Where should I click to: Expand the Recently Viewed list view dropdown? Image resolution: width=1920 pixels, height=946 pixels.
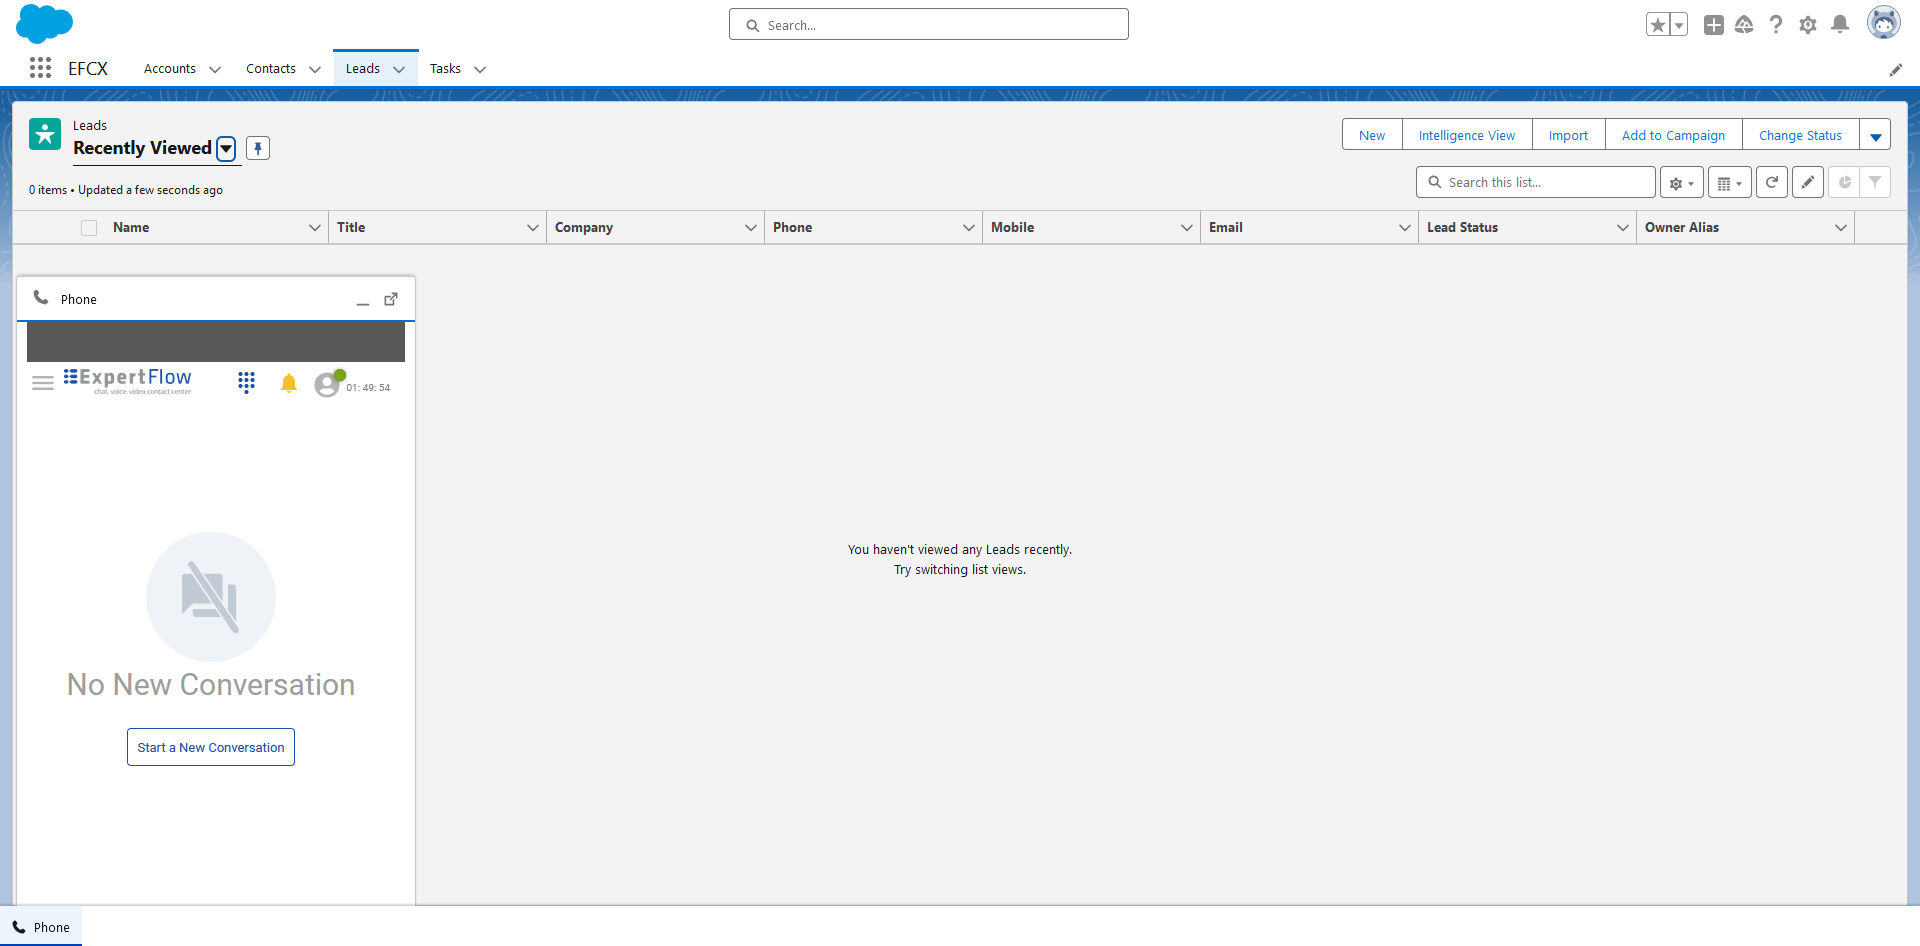(x=226, y=149)
